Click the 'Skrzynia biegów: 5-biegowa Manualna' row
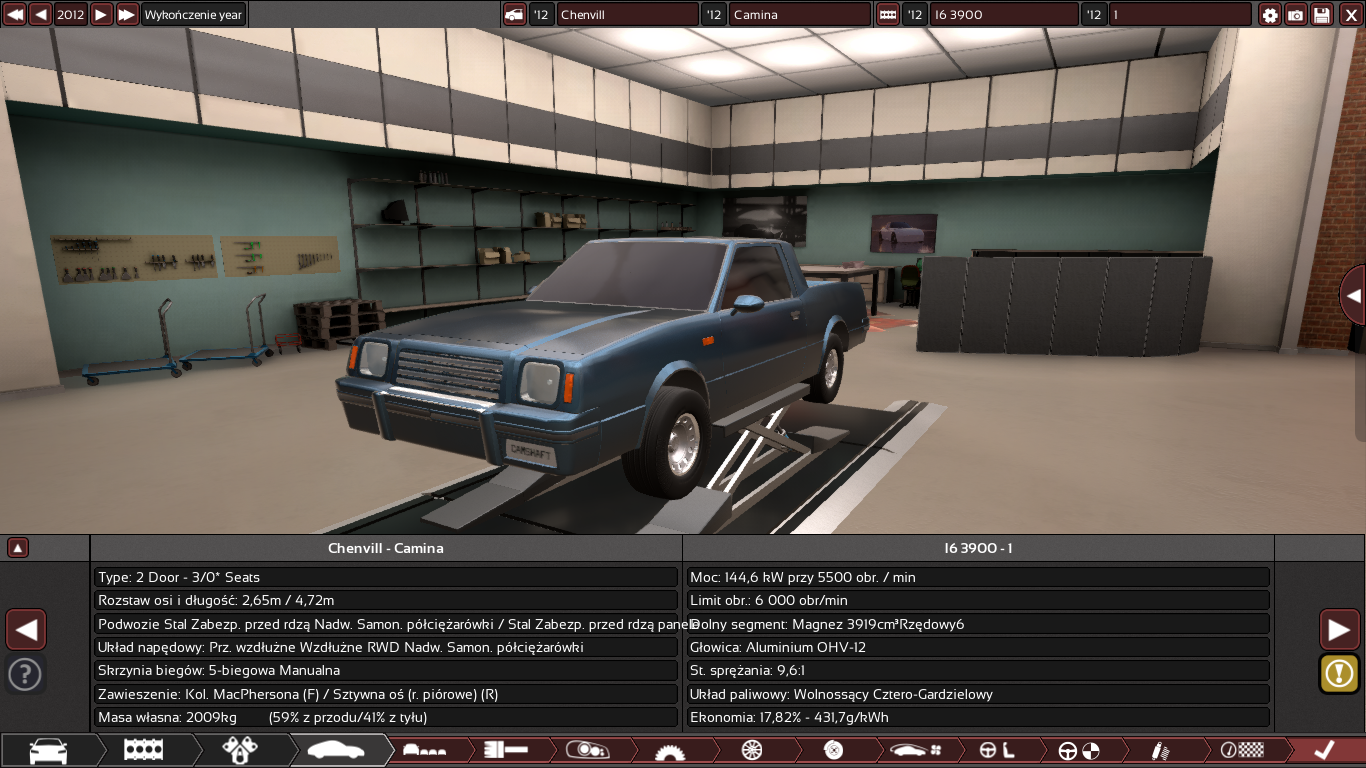The height and width of the screenshot is (768, 1366). tap(386, 670)
